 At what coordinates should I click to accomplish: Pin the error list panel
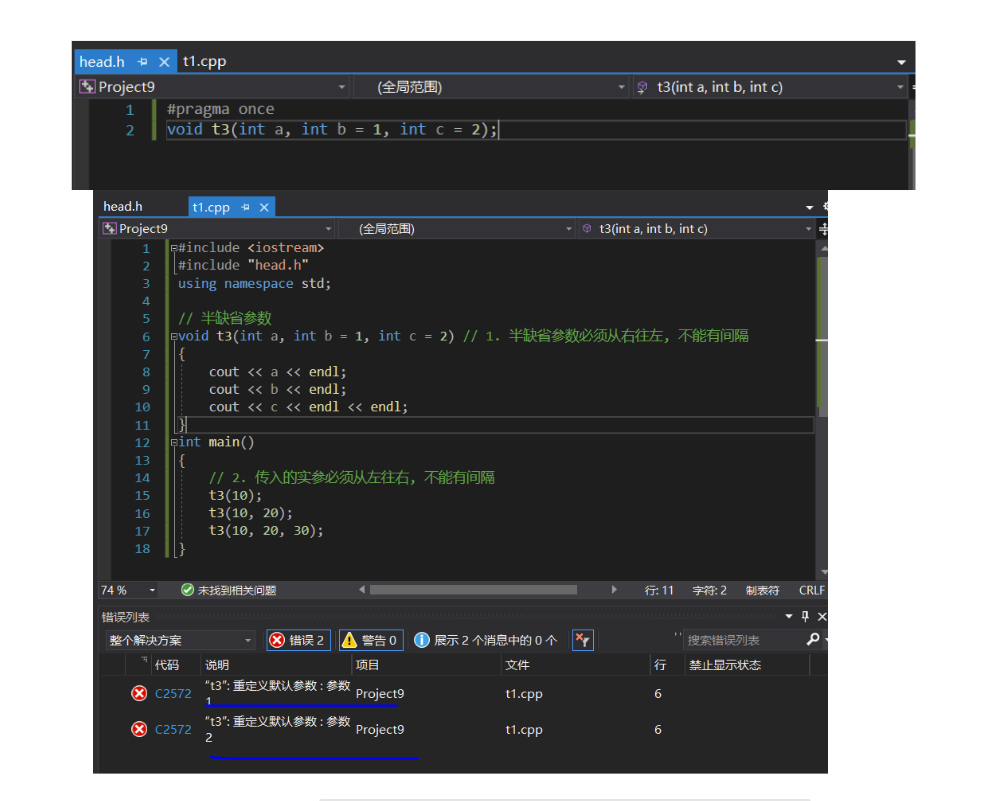805,616
